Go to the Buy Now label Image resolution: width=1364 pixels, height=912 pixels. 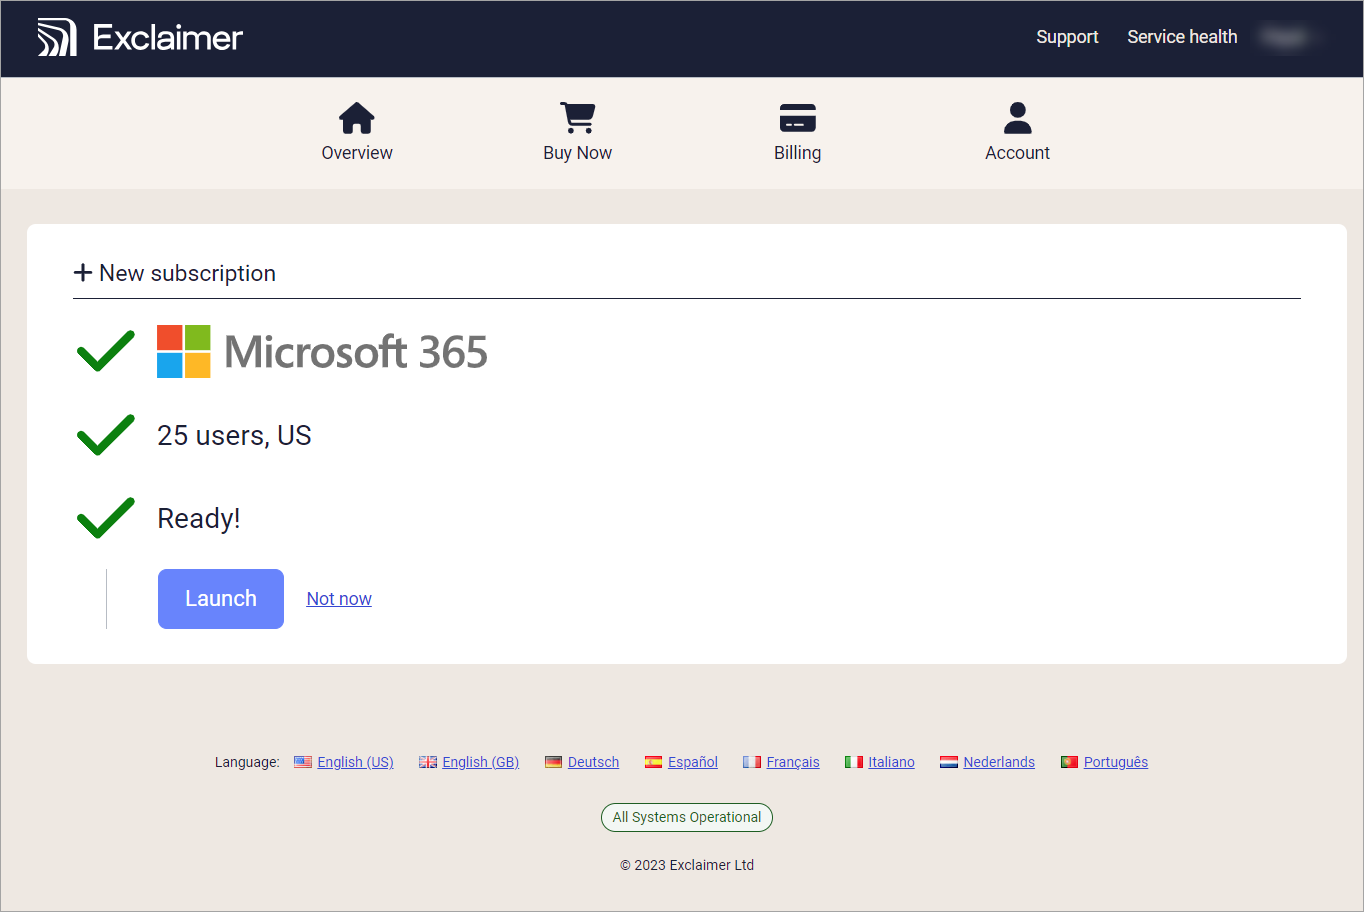(578, 153)
